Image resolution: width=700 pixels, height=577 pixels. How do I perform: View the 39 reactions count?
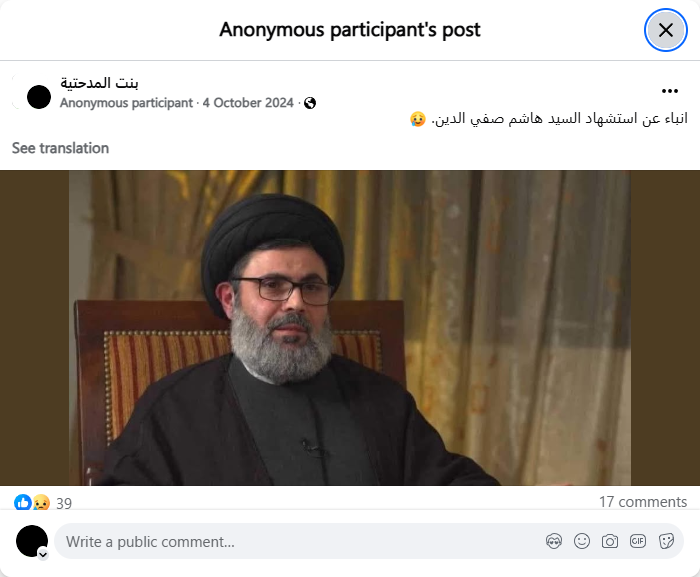[64, 503]
